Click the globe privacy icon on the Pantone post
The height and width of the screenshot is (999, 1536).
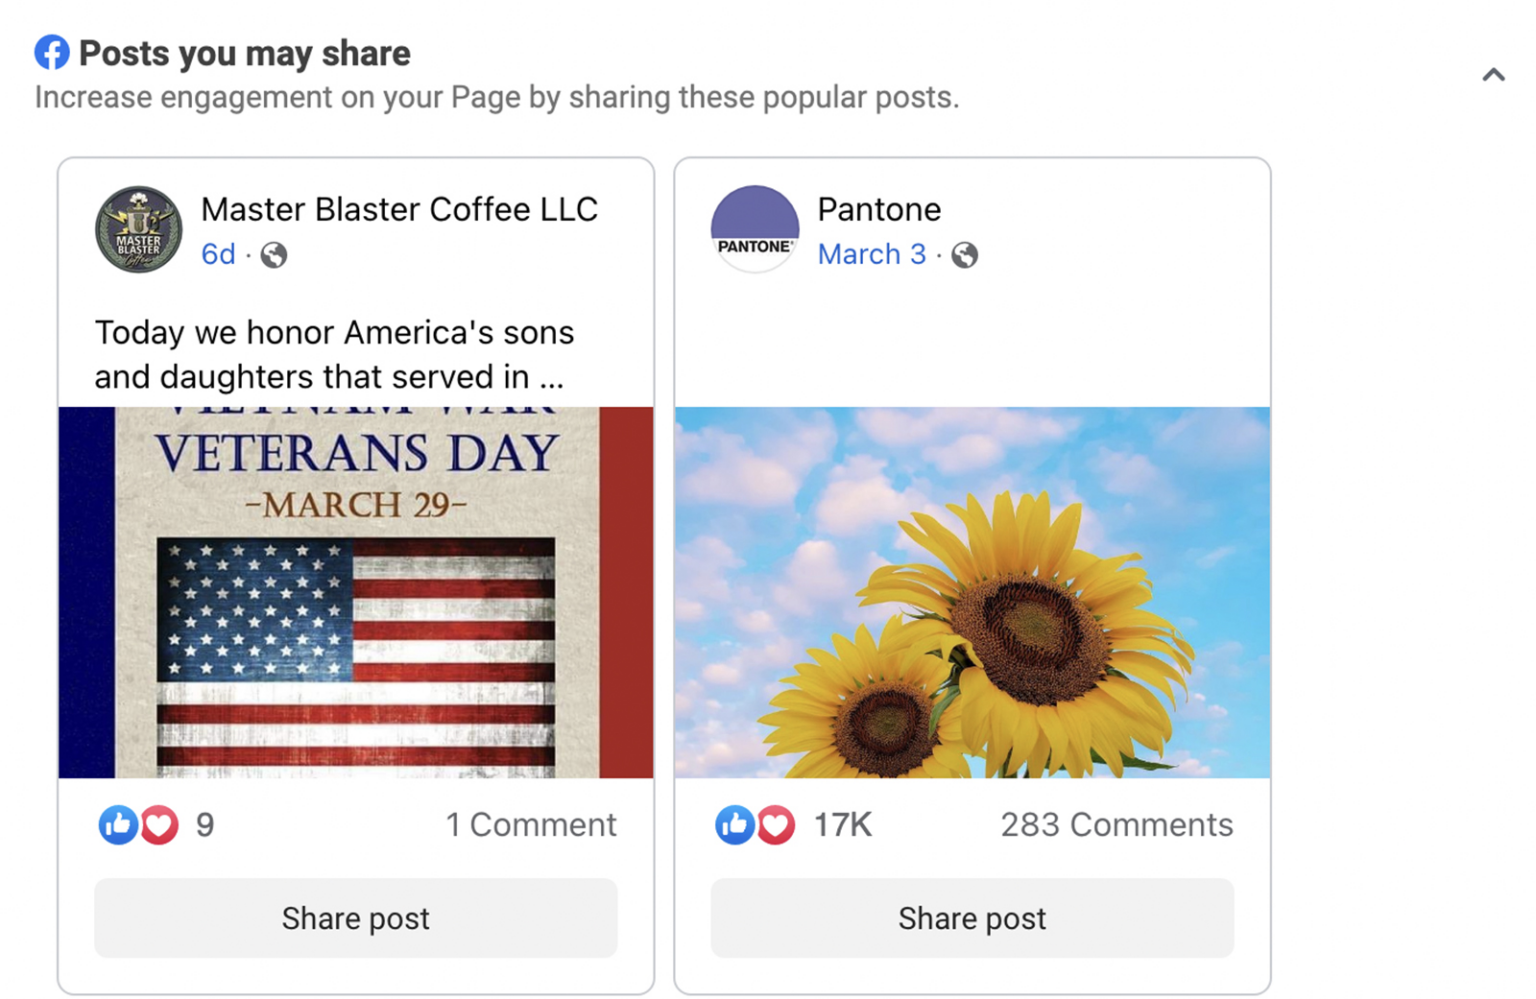963,256
